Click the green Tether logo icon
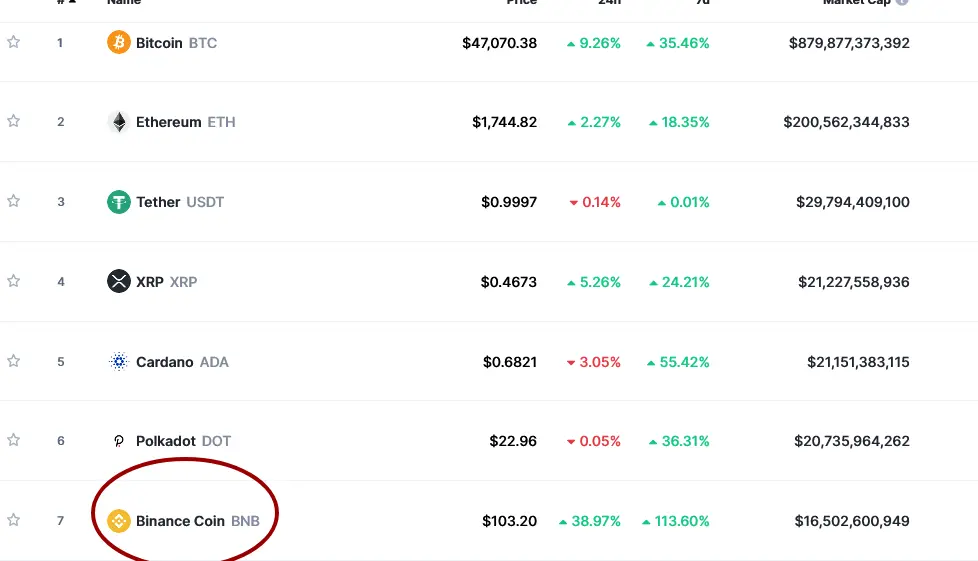This screenshot has width=978, height=561. pos(119,202)
